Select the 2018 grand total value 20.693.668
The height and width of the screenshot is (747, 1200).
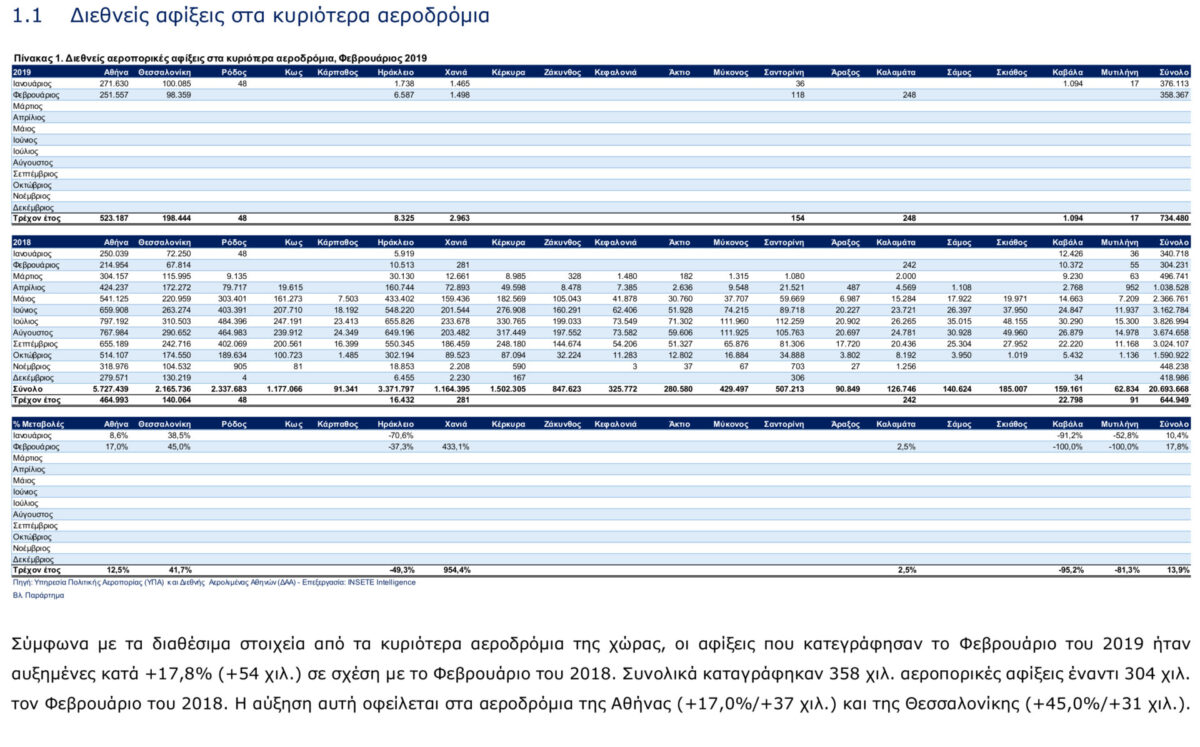1168,388
